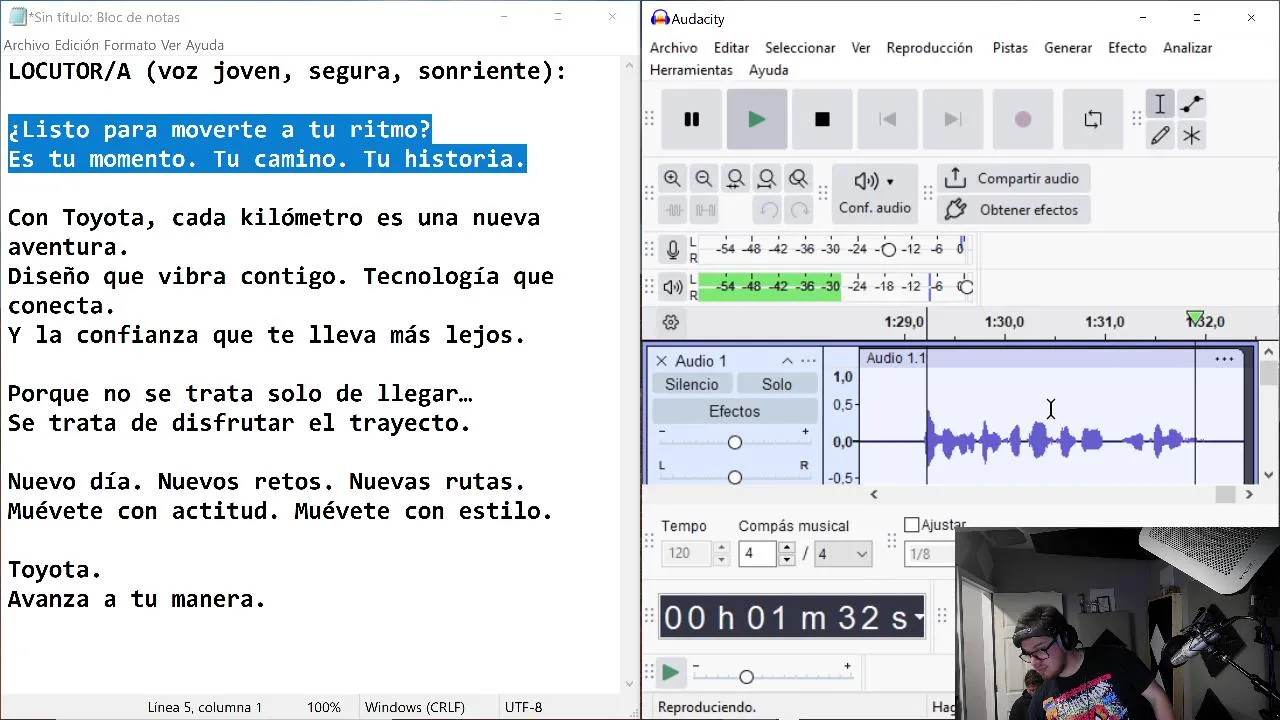Fit project to width zoom icon

pyautogui.click(x=767, y=179)
